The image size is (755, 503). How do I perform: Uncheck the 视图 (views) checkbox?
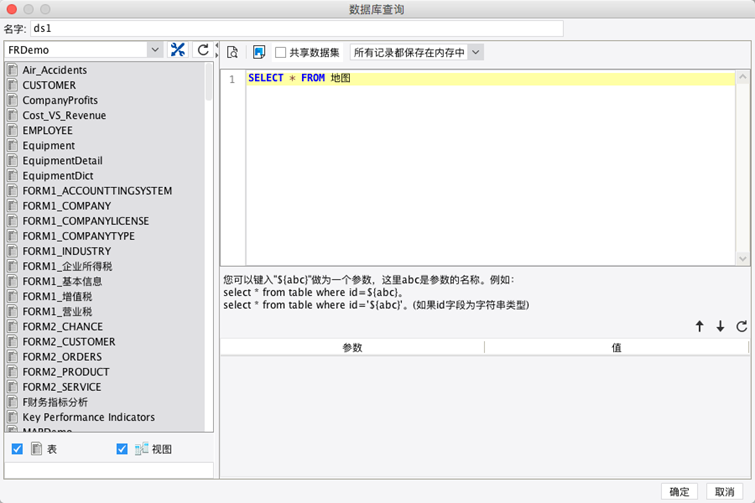122,449
